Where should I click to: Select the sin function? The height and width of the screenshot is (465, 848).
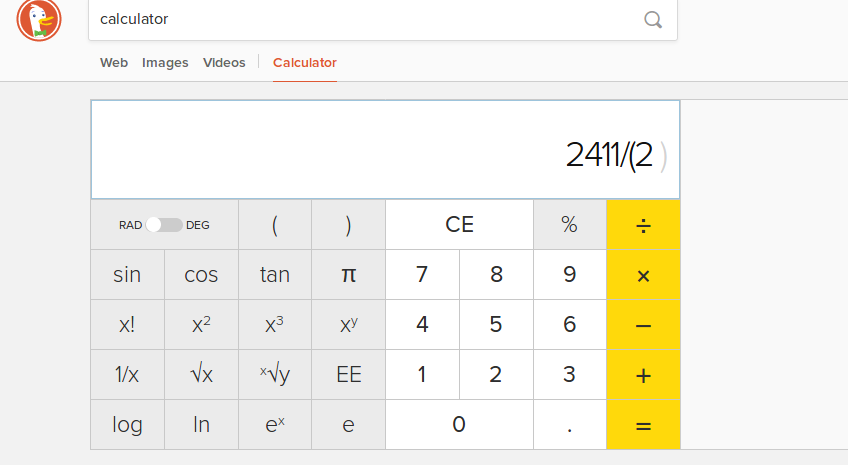coord(127,275)
